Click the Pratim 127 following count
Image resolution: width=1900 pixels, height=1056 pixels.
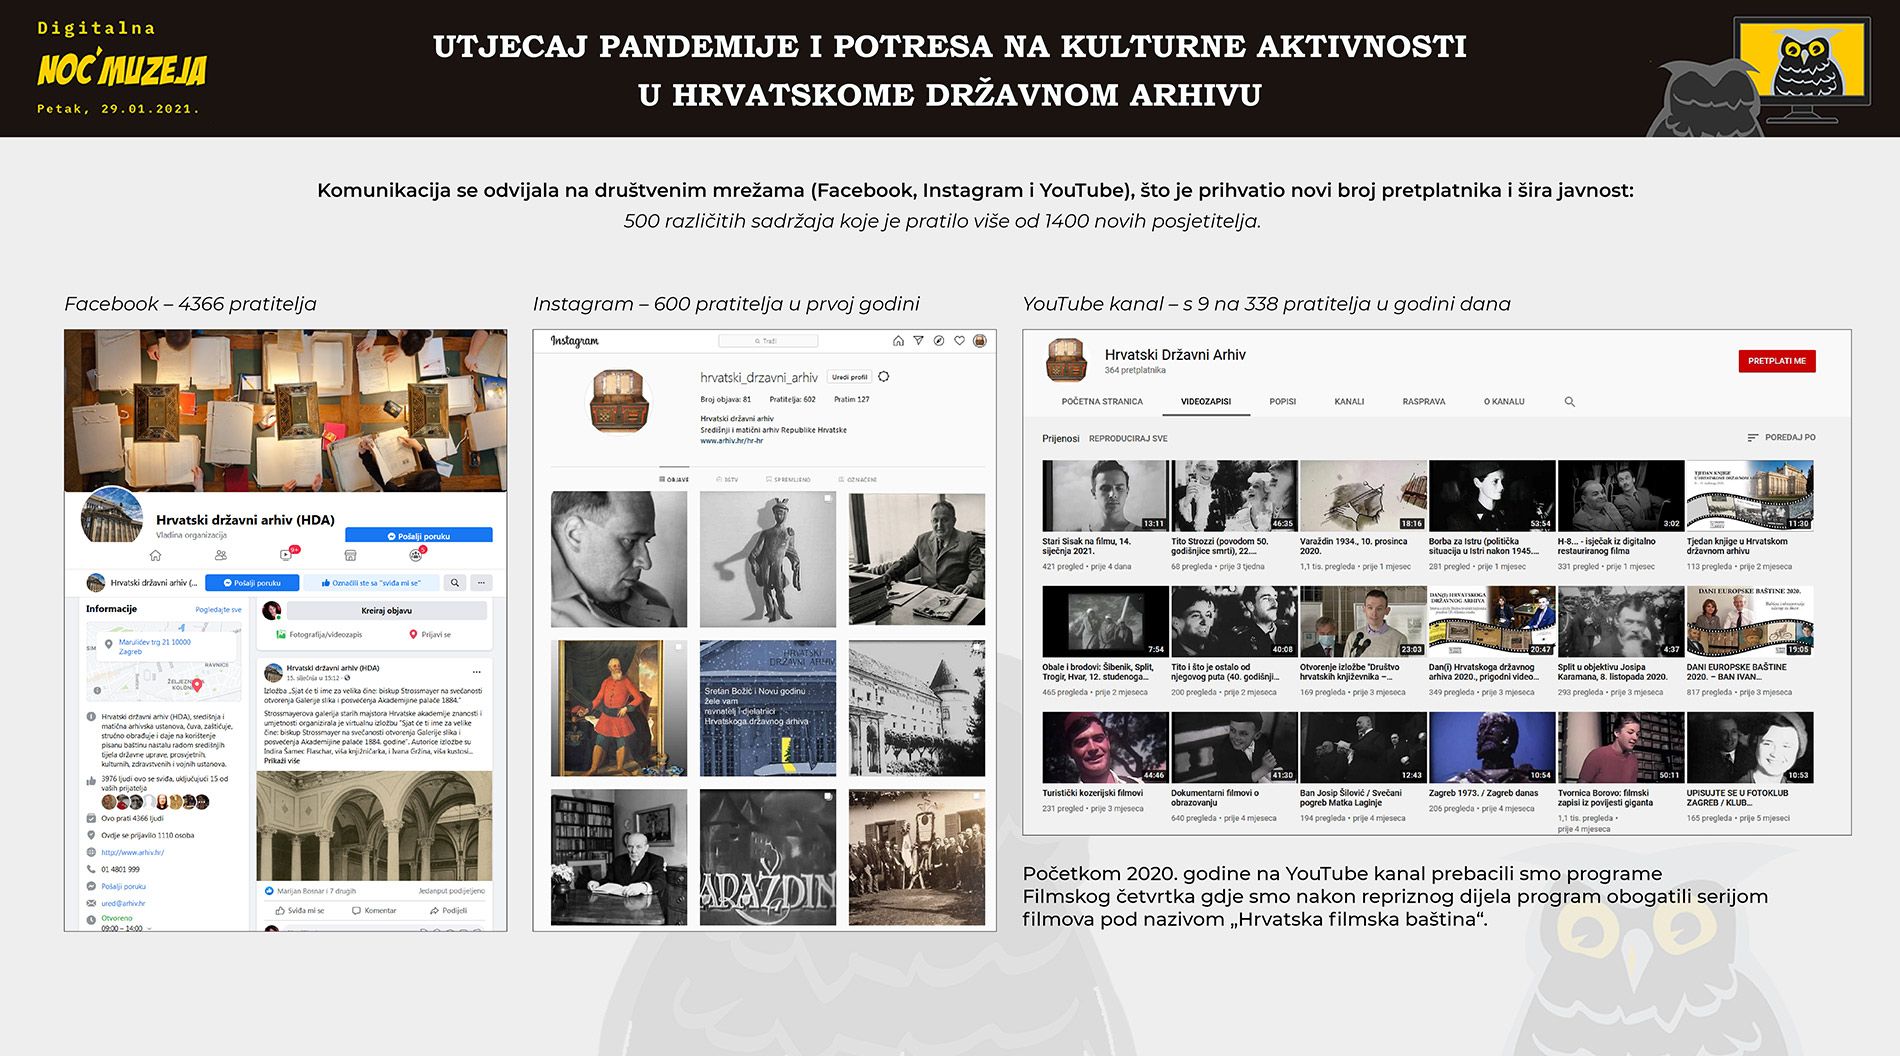(852, 399)
